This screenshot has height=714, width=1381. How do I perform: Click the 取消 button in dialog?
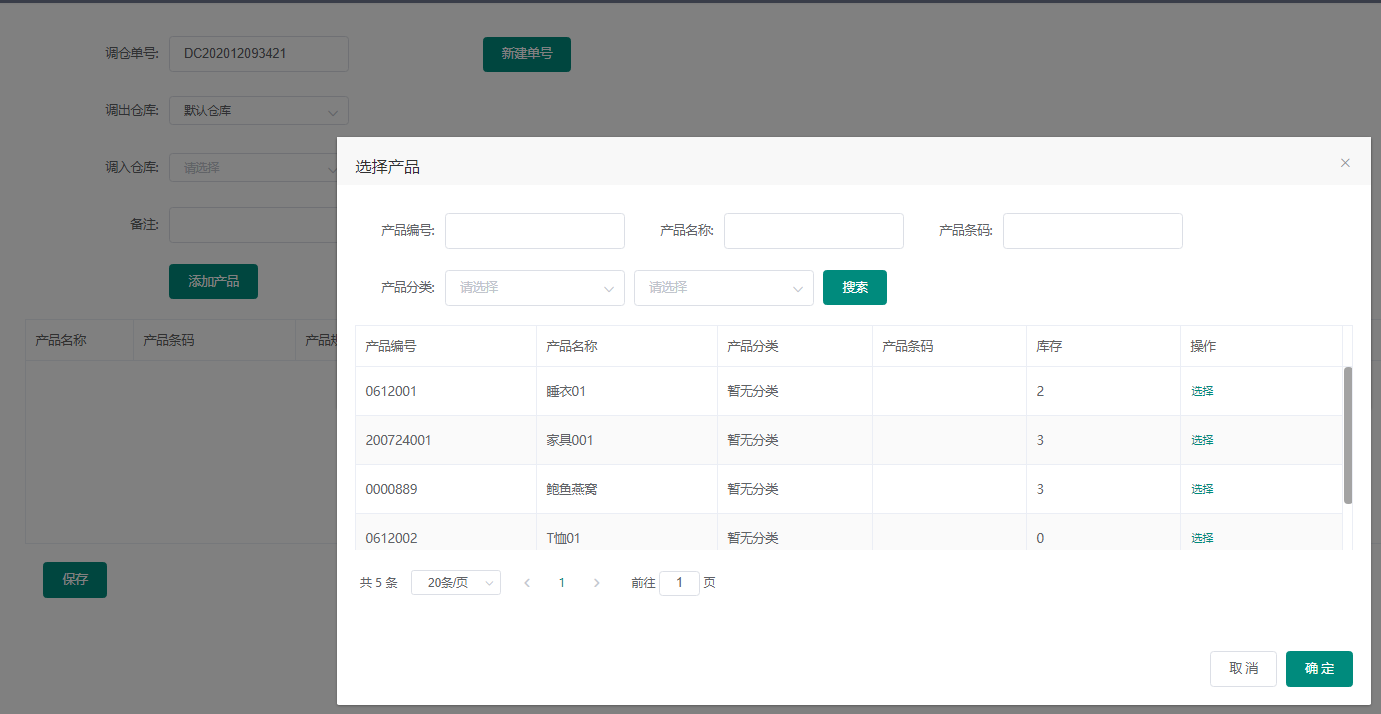click(x=1243, y=669)
